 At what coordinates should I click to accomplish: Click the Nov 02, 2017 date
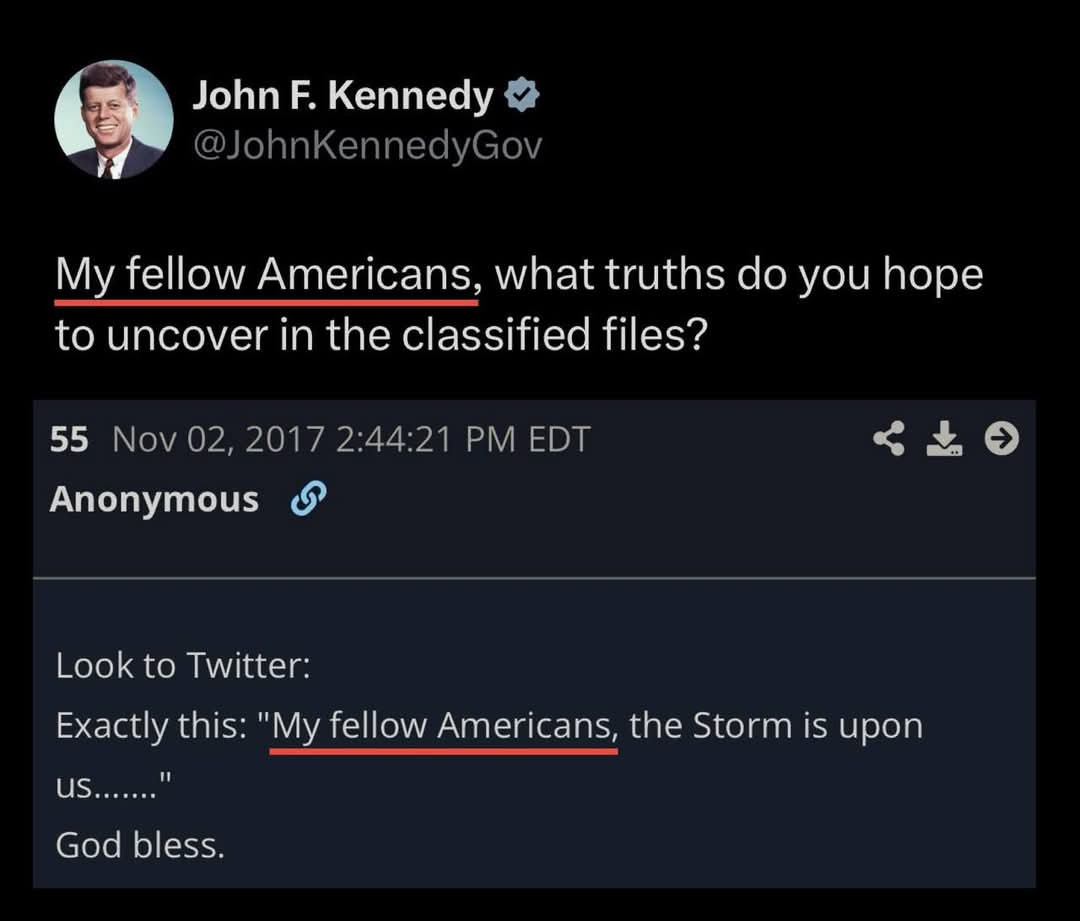point(218,439)
